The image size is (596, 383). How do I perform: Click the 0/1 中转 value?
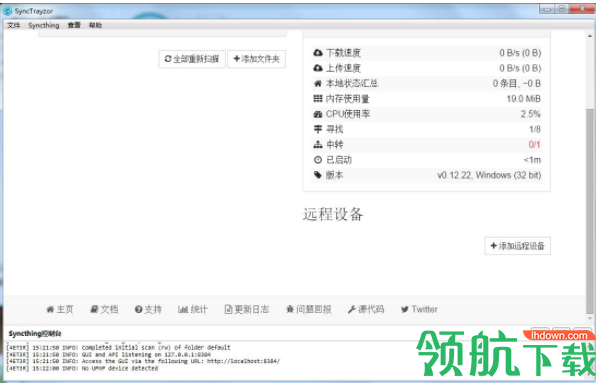pos(534,144)
